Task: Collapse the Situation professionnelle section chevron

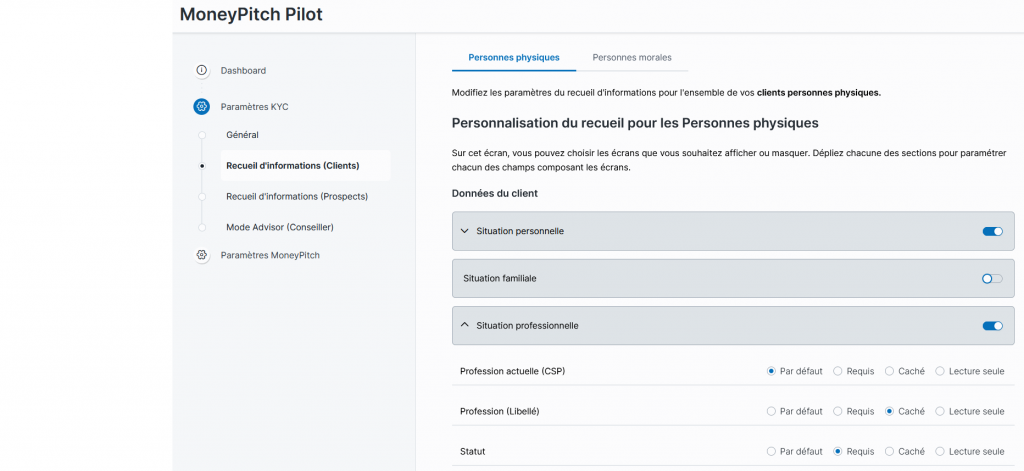Action: [x=464, y=325]
